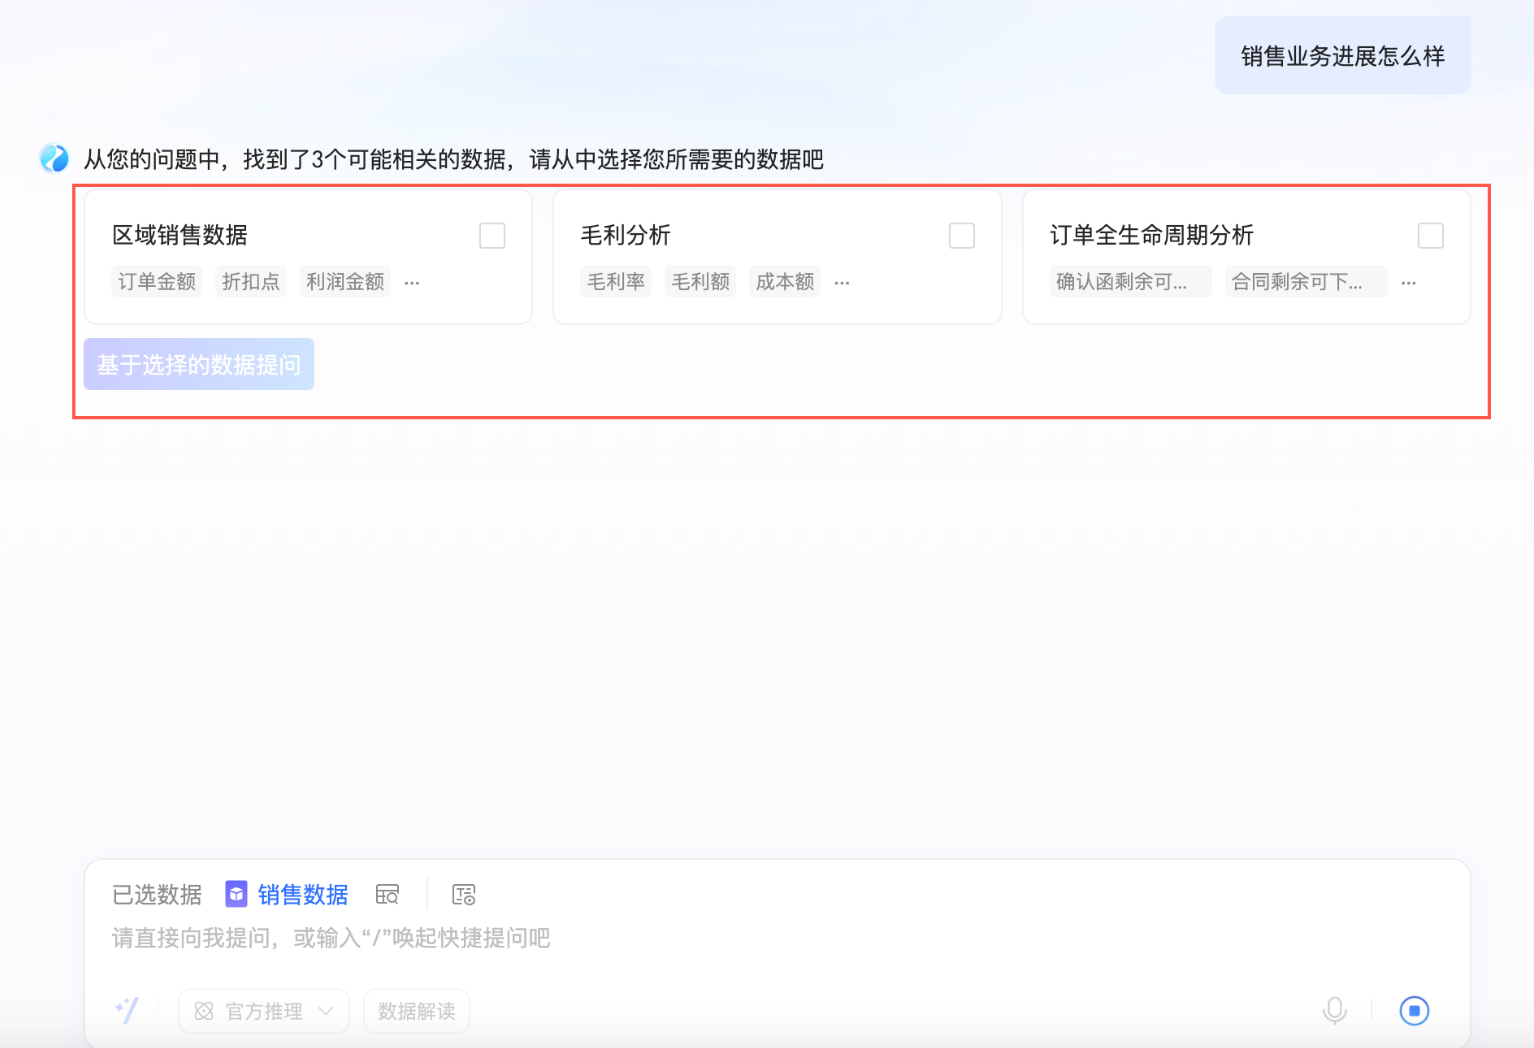This screenshot has width=1534, height=1048.
Task: Expand more fields in 订单全生命周期分析 card
Action: coord(1409,283)
